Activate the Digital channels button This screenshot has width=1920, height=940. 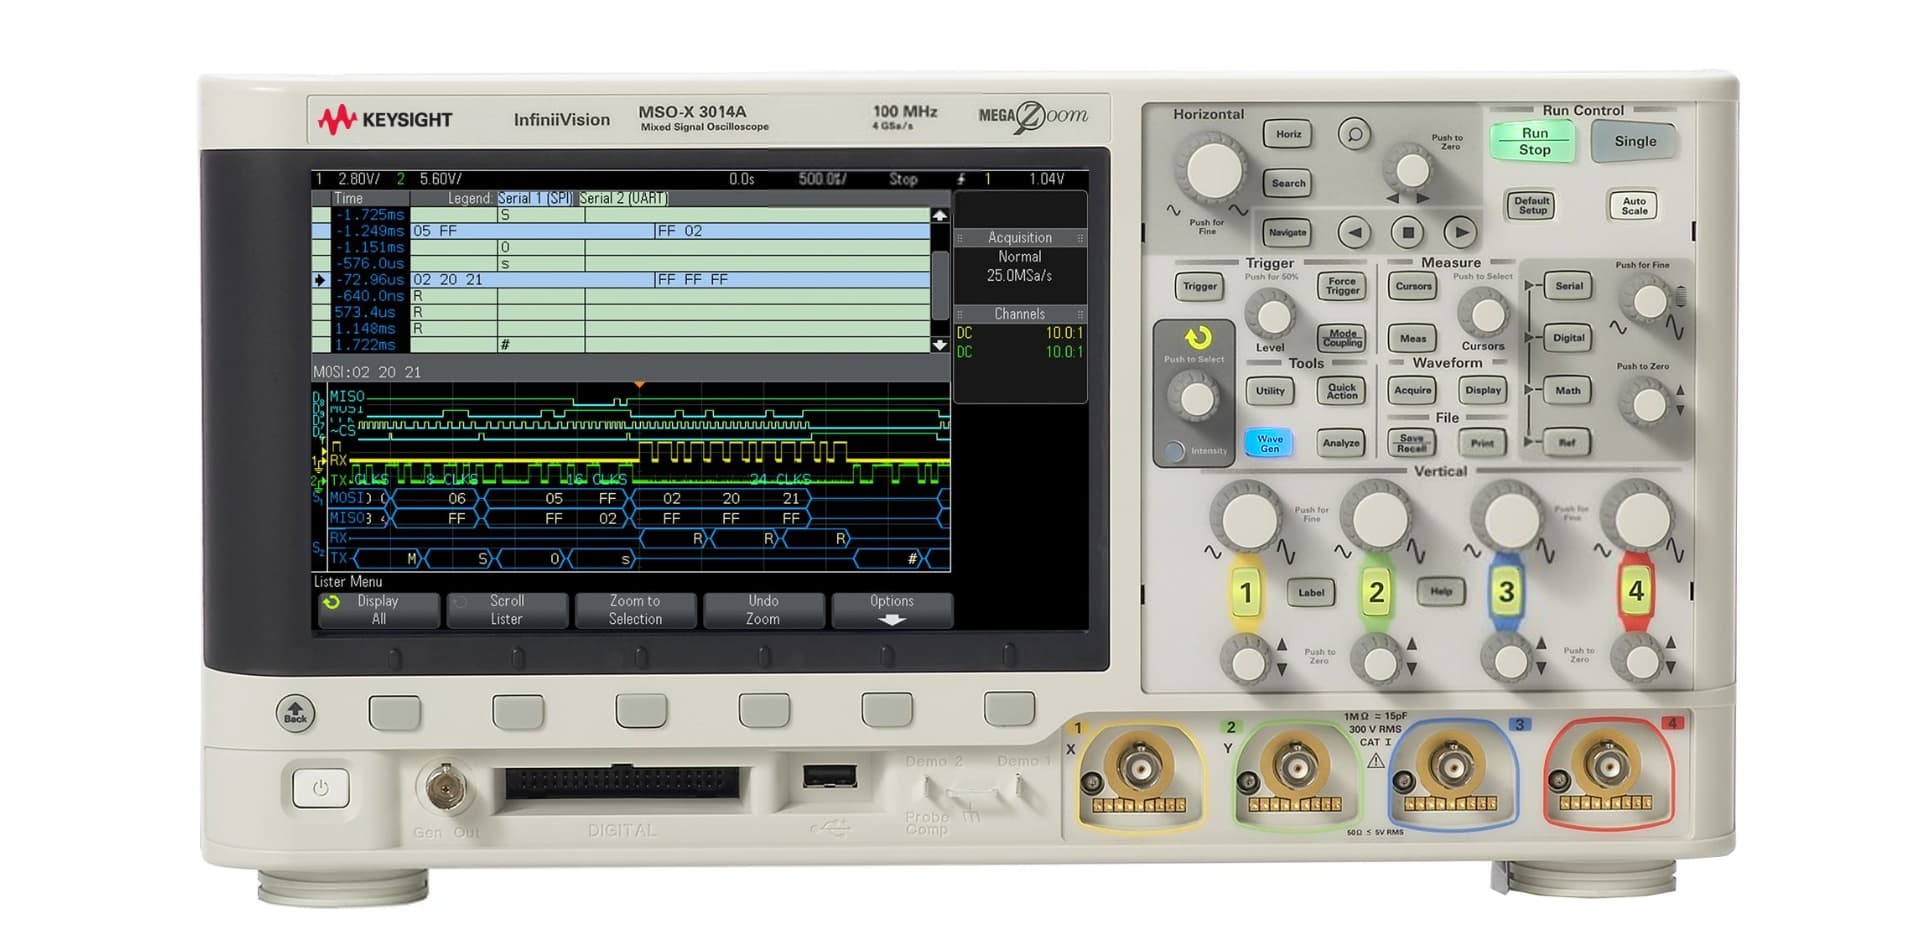tap(1568, 339)
